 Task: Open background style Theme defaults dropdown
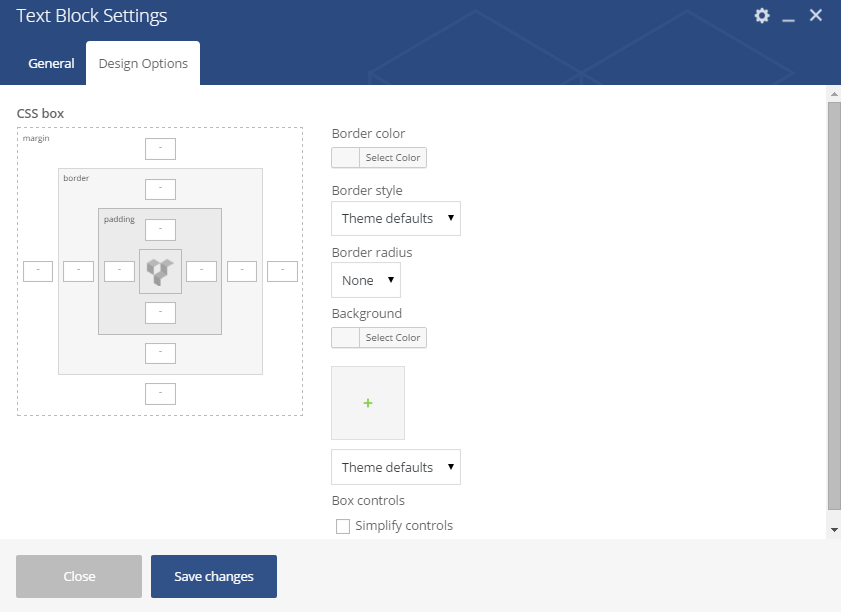(396, 467)
